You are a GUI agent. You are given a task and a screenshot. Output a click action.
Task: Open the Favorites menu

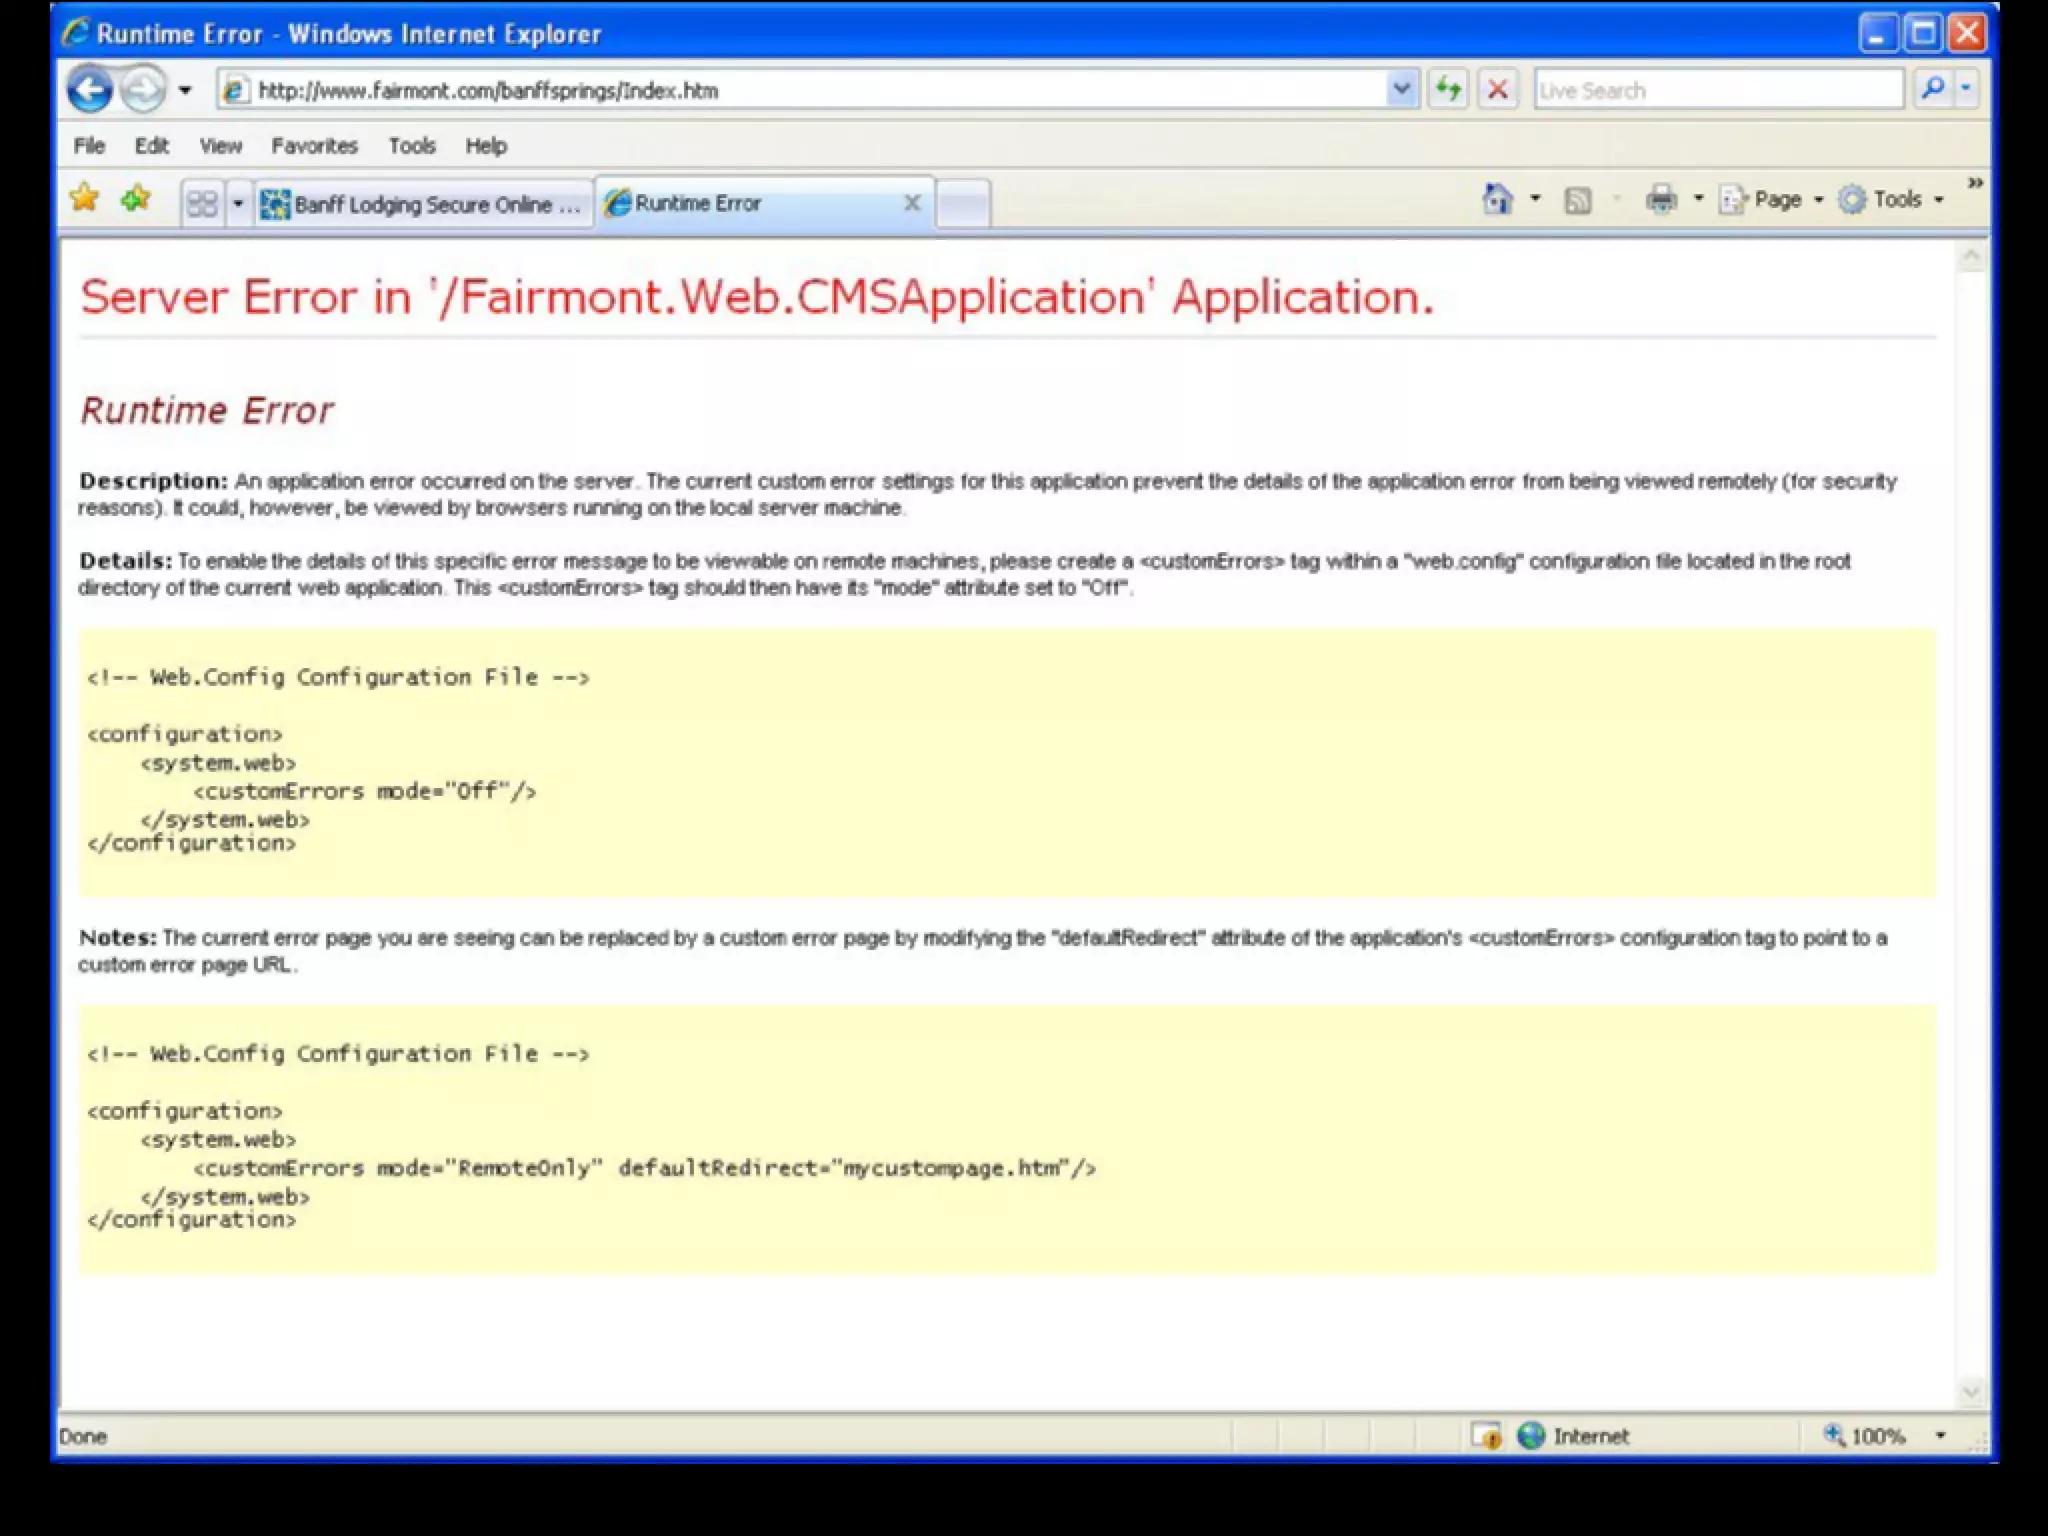click(x=314, y=146)
